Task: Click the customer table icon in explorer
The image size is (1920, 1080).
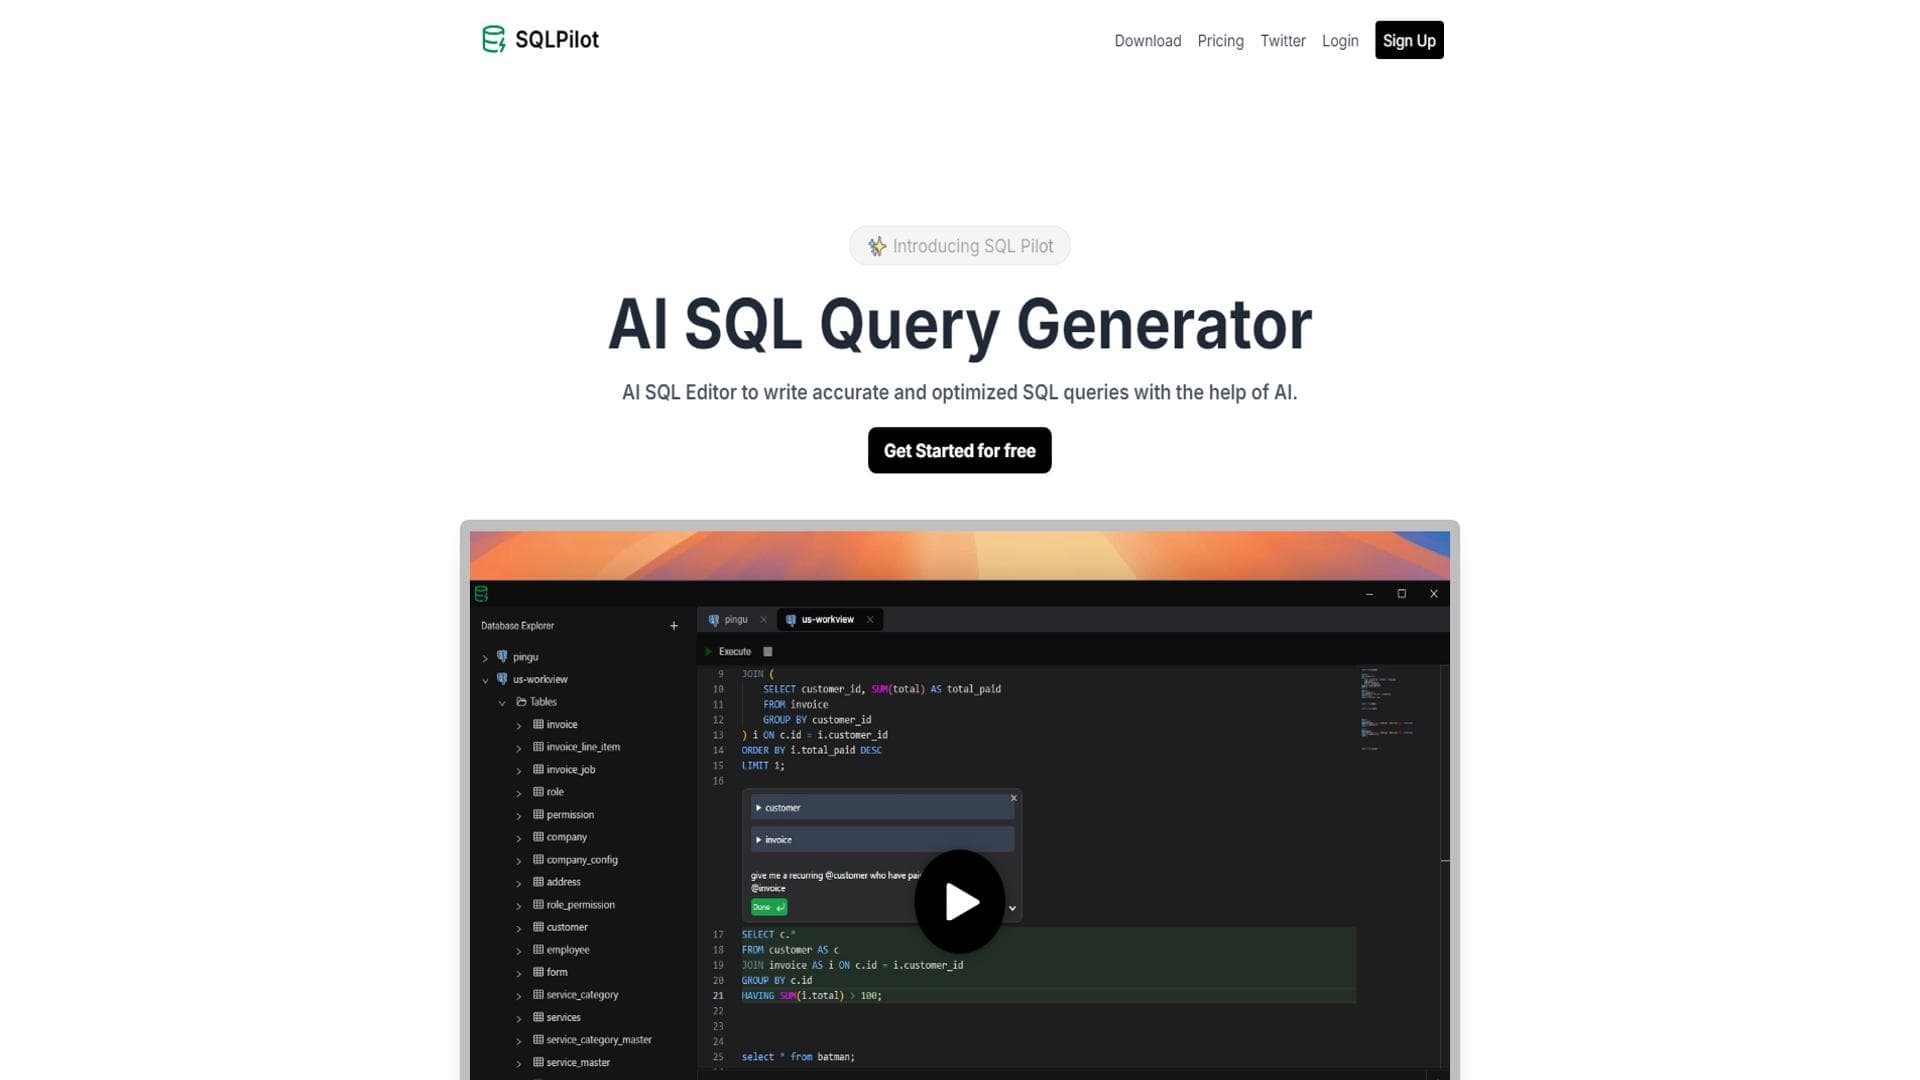Action: tap(538, 927)
